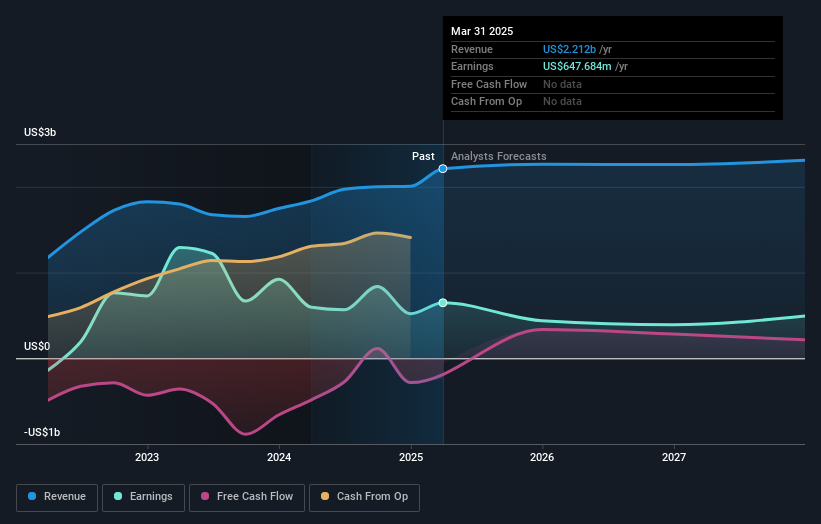The image size is (821, 524).
Task: Toggle the Earnings series legend button
Action: coord(143,497)
